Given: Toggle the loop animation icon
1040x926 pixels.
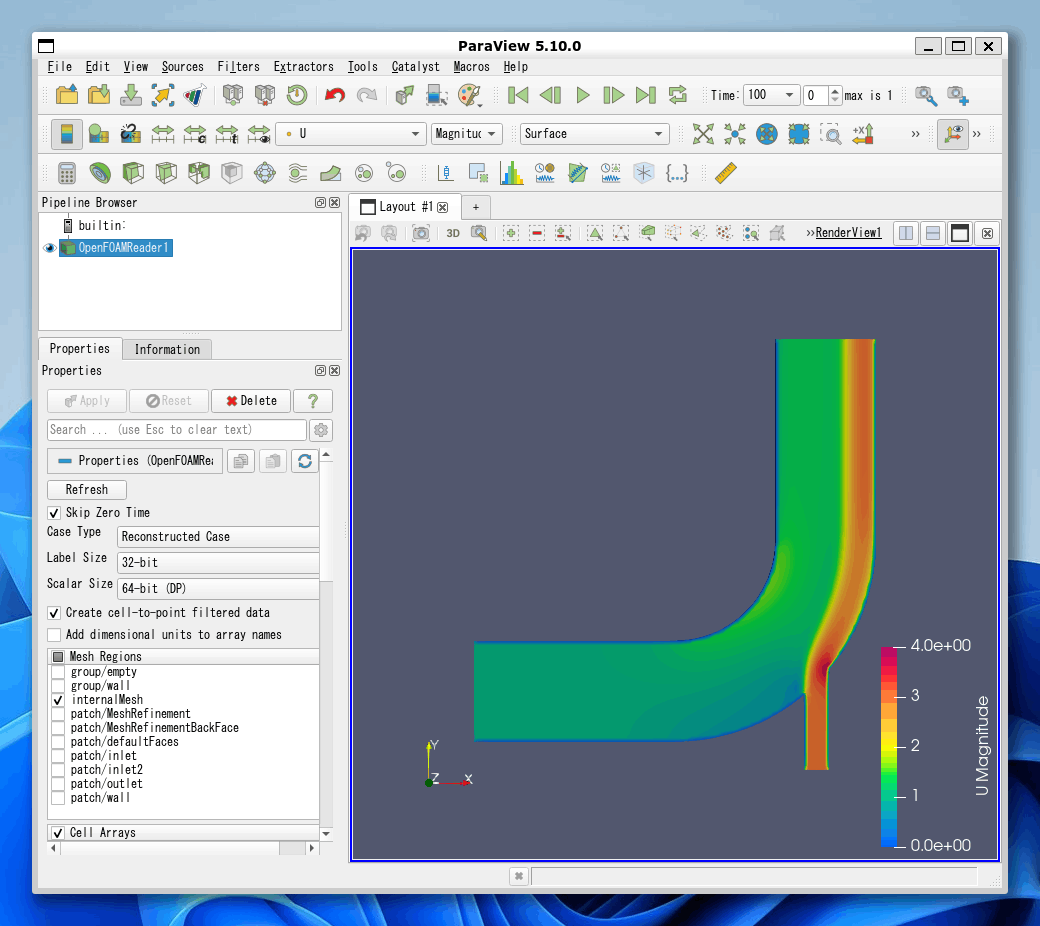Looking at the screenshot, I should point(678,95).
